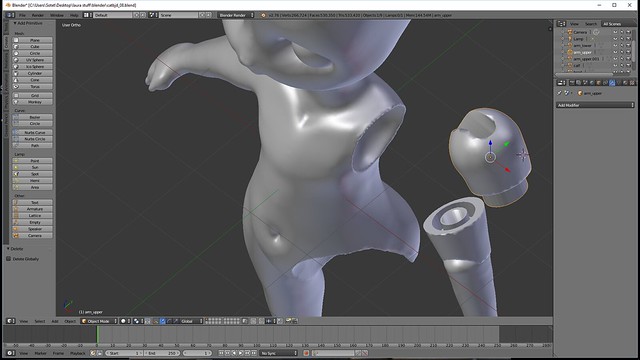The width and height of the screenshot is (640, 360).
Task: Add a Point lamp
Action: [32, 161]
